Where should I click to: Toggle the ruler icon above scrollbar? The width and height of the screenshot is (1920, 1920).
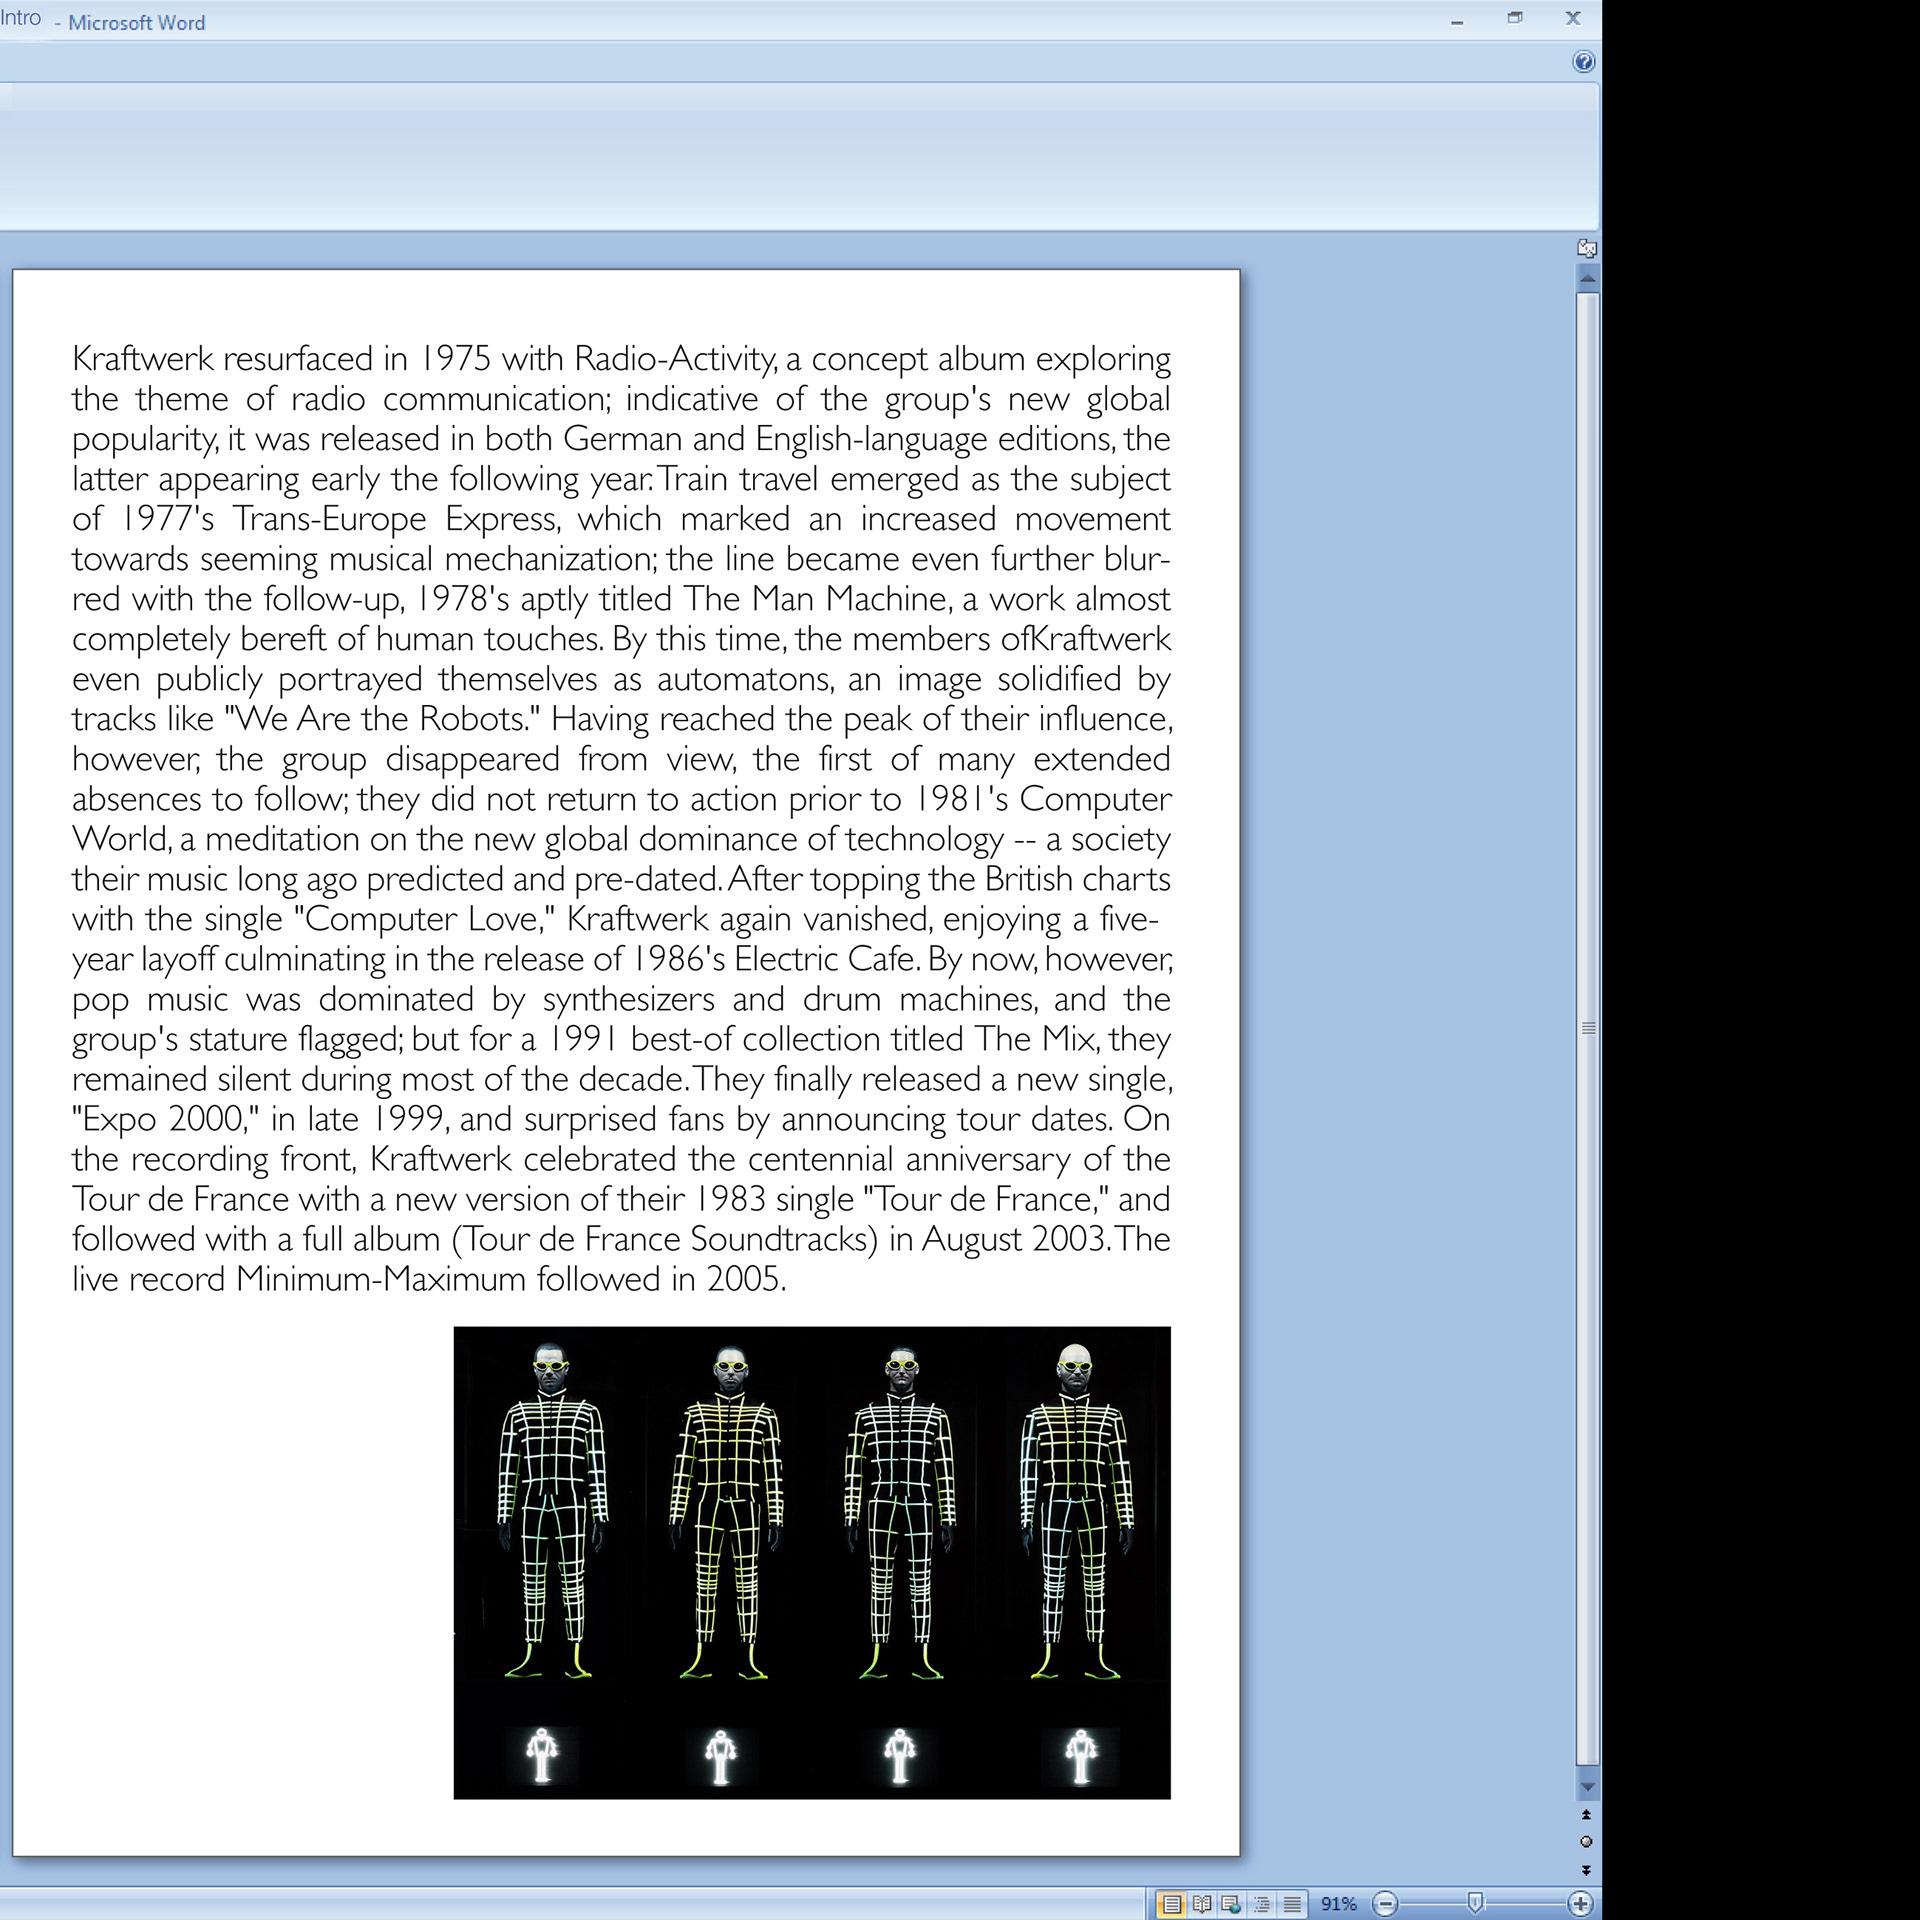click(1587, 248)
